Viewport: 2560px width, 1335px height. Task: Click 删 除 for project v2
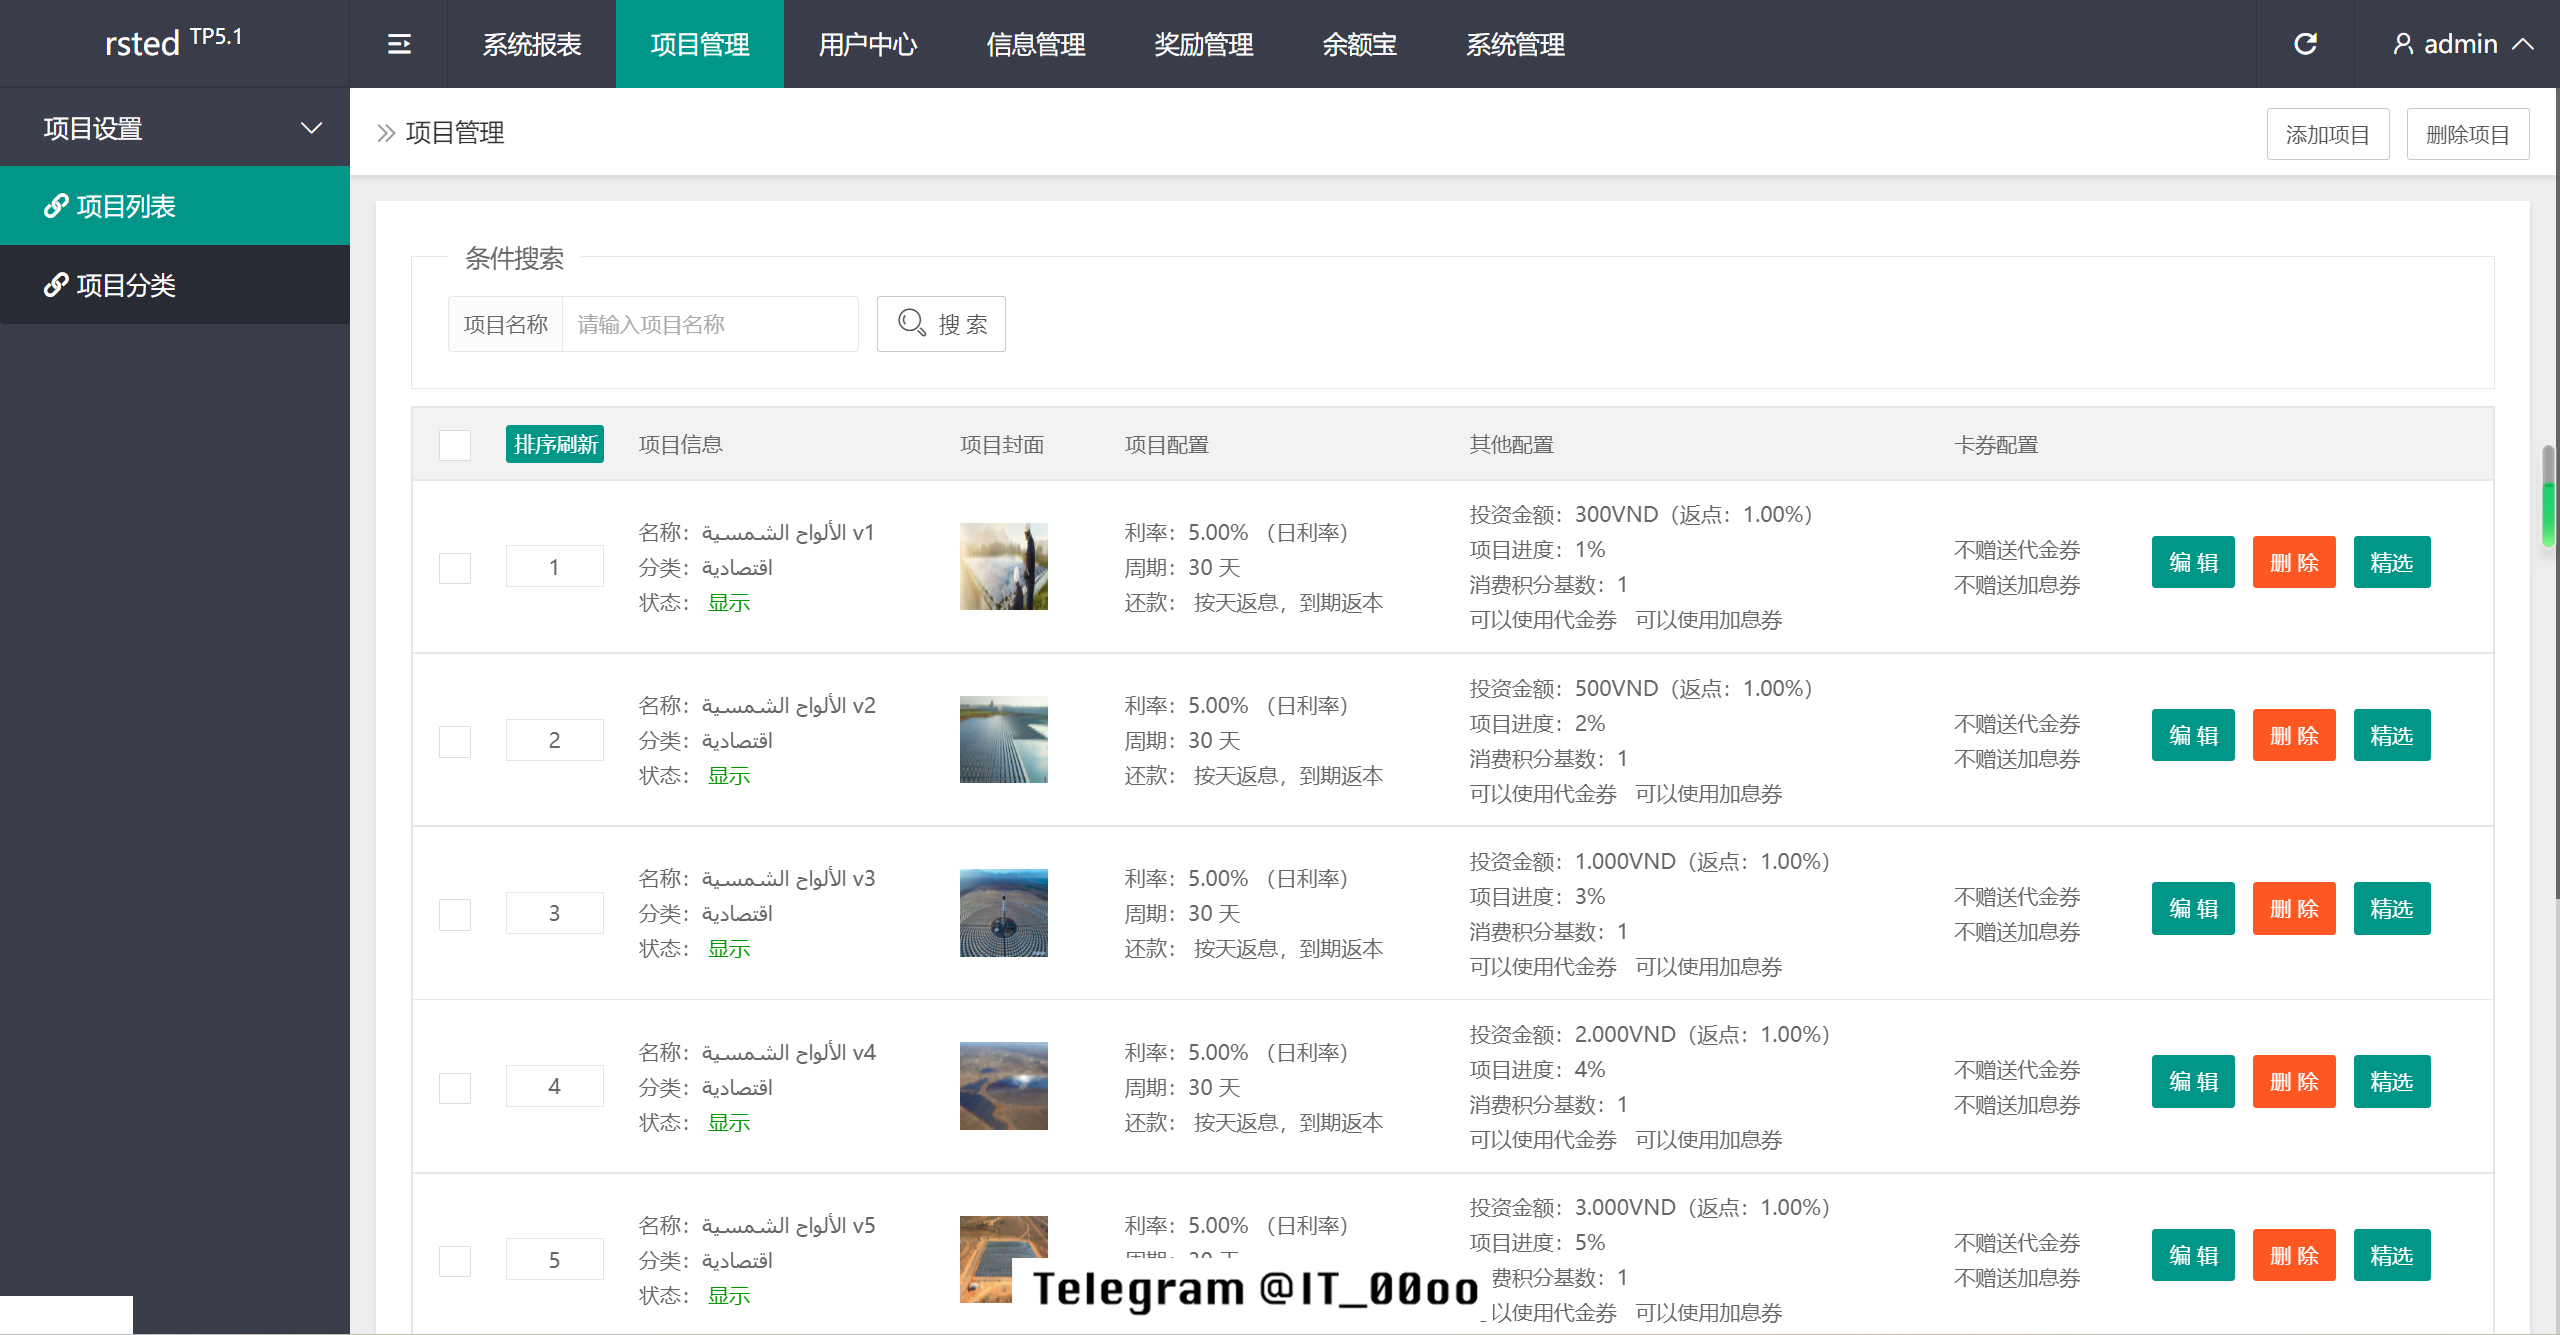[x=2294, y=735]
